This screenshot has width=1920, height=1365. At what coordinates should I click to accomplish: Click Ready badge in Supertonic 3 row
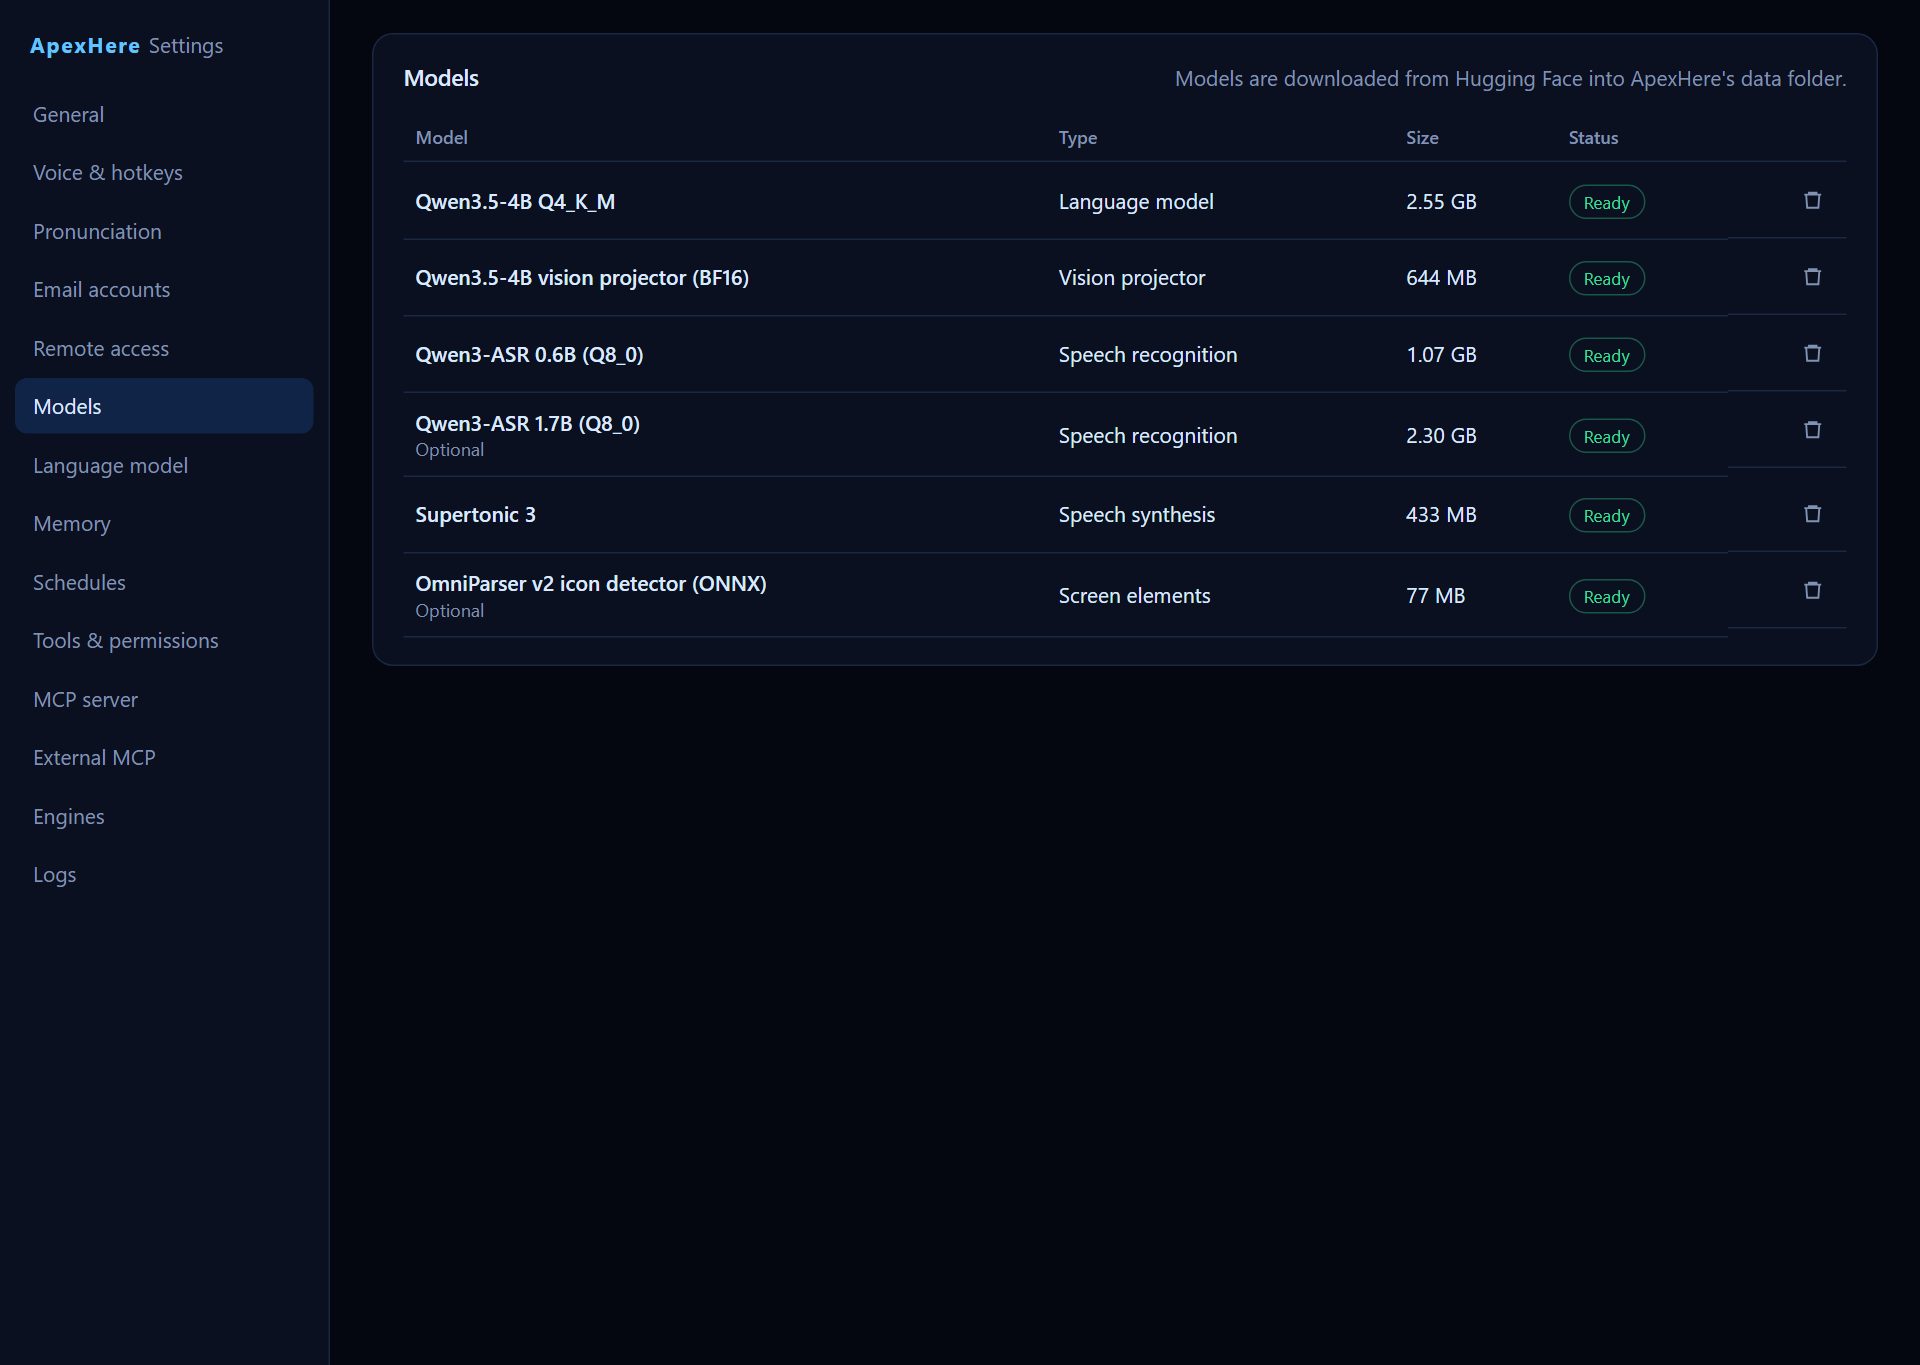tap(1606, 515)
